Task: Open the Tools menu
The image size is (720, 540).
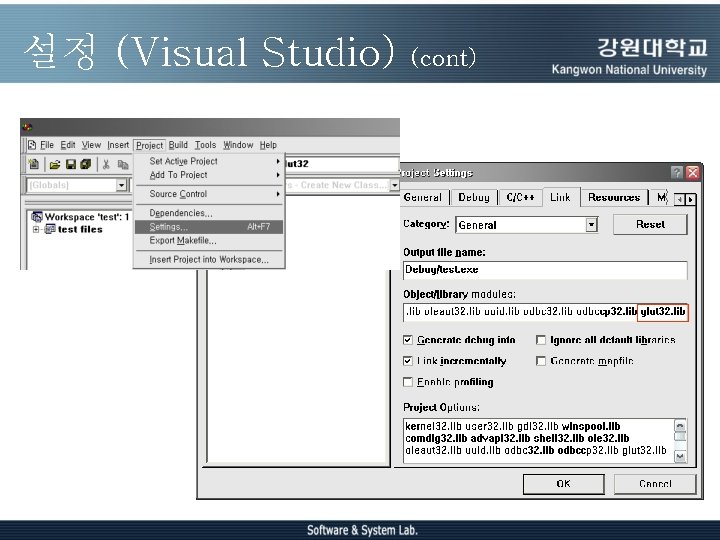Action: 205,145
